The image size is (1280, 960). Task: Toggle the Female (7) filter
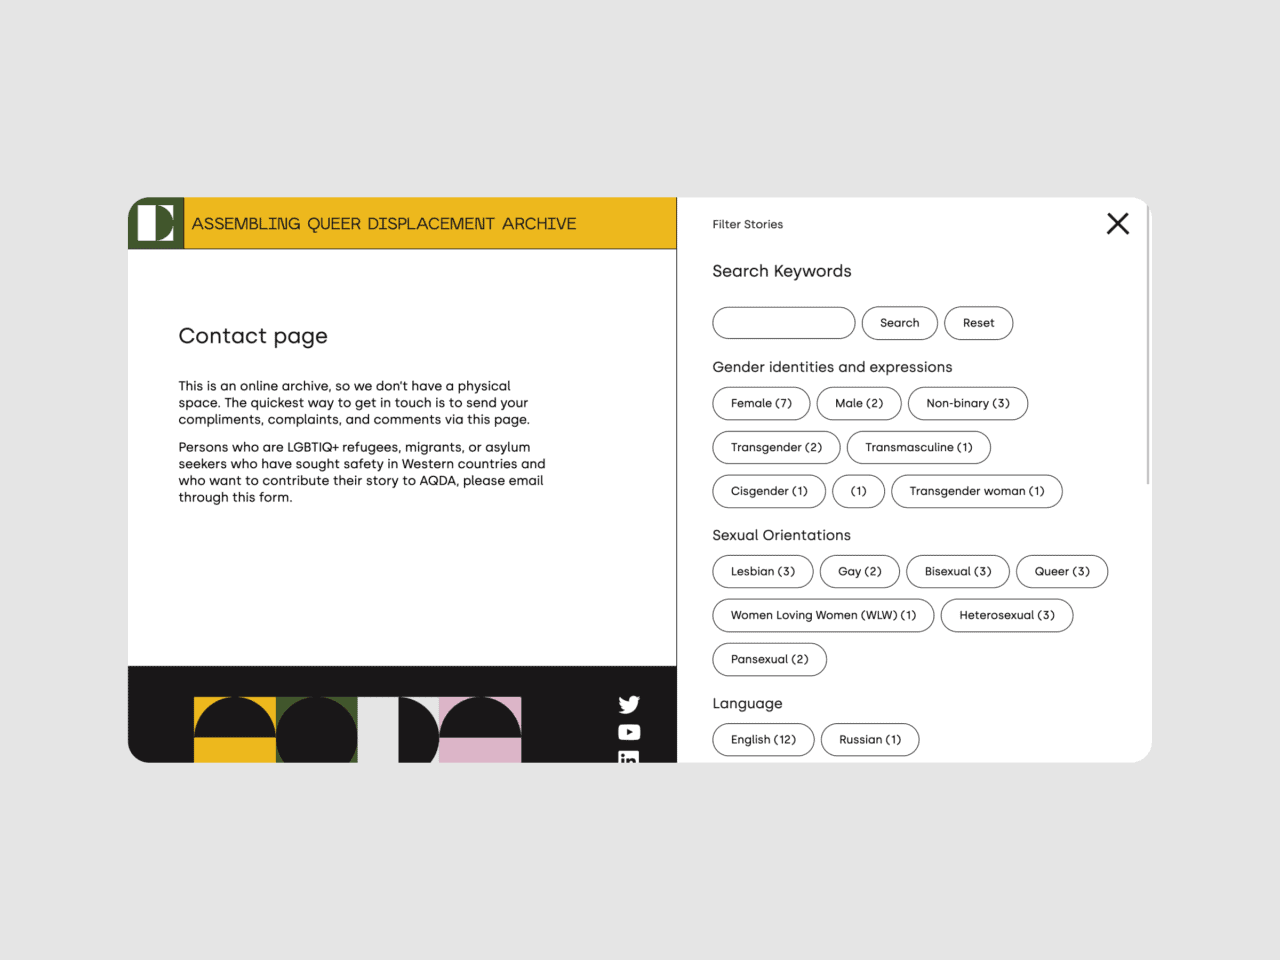(761, 403)
